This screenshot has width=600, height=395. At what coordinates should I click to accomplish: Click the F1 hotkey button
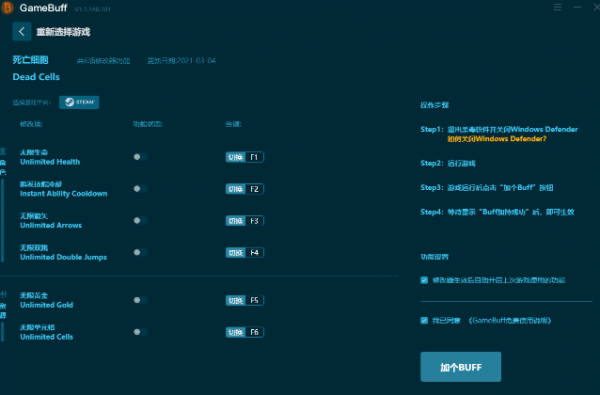245,157
